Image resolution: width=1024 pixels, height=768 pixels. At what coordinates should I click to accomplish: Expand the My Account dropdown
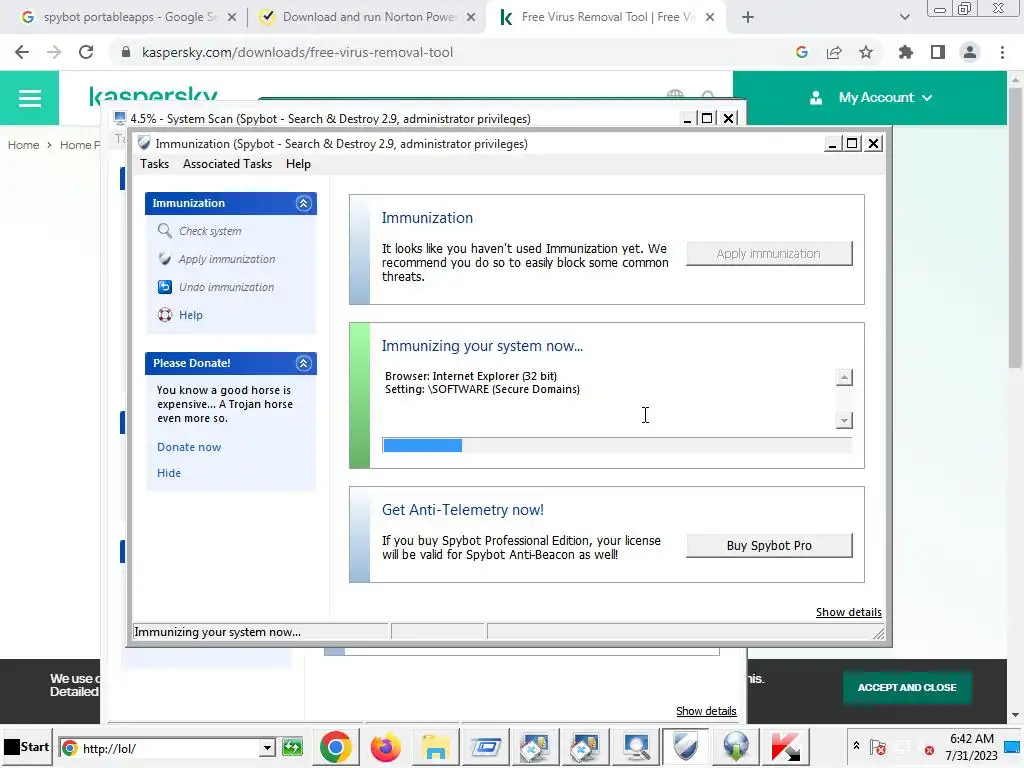click(x=871, y=98)
